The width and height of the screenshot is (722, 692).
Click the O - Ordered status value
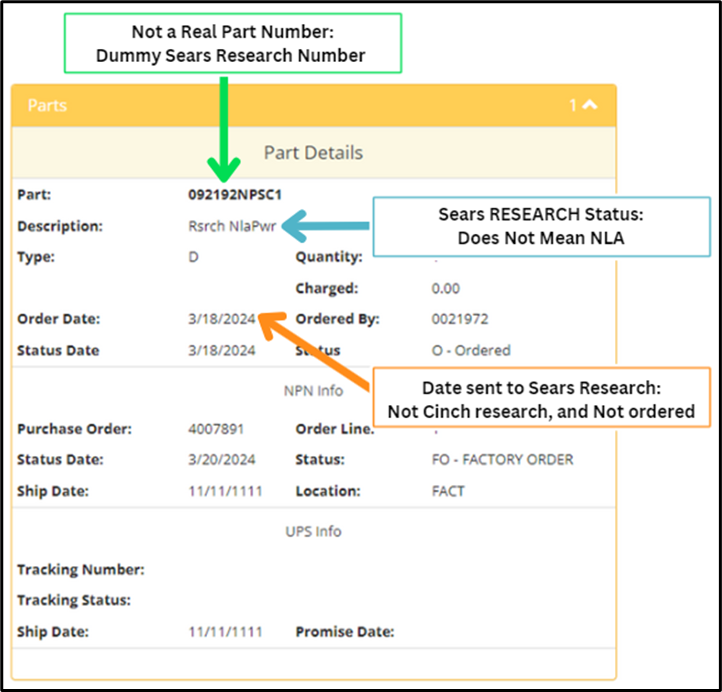[x=471, y=350]
